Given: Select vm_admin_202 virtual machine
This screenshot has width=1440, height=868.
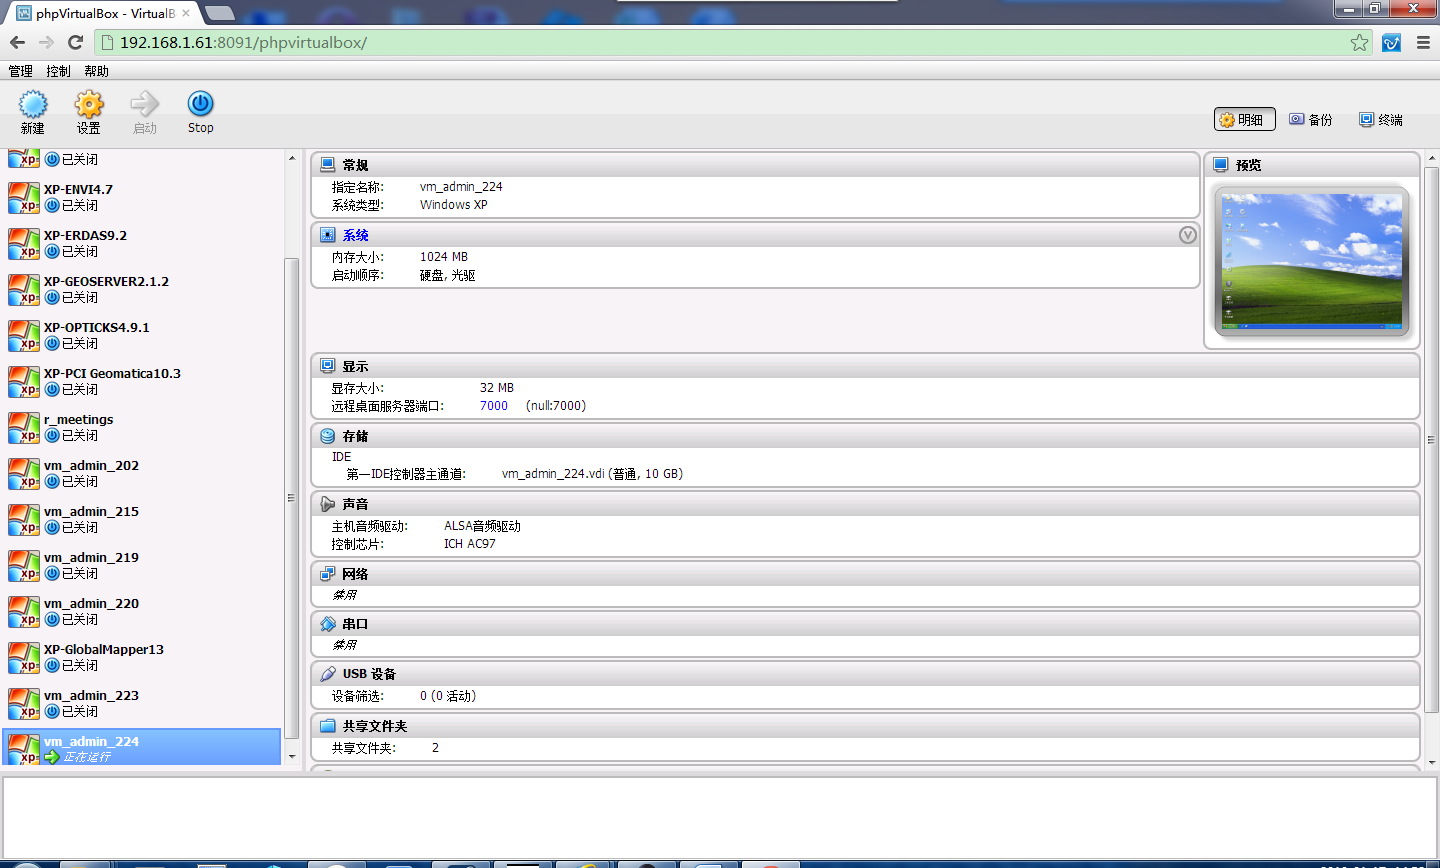Looking at the screenshot, I should click(x=142, y=474).
